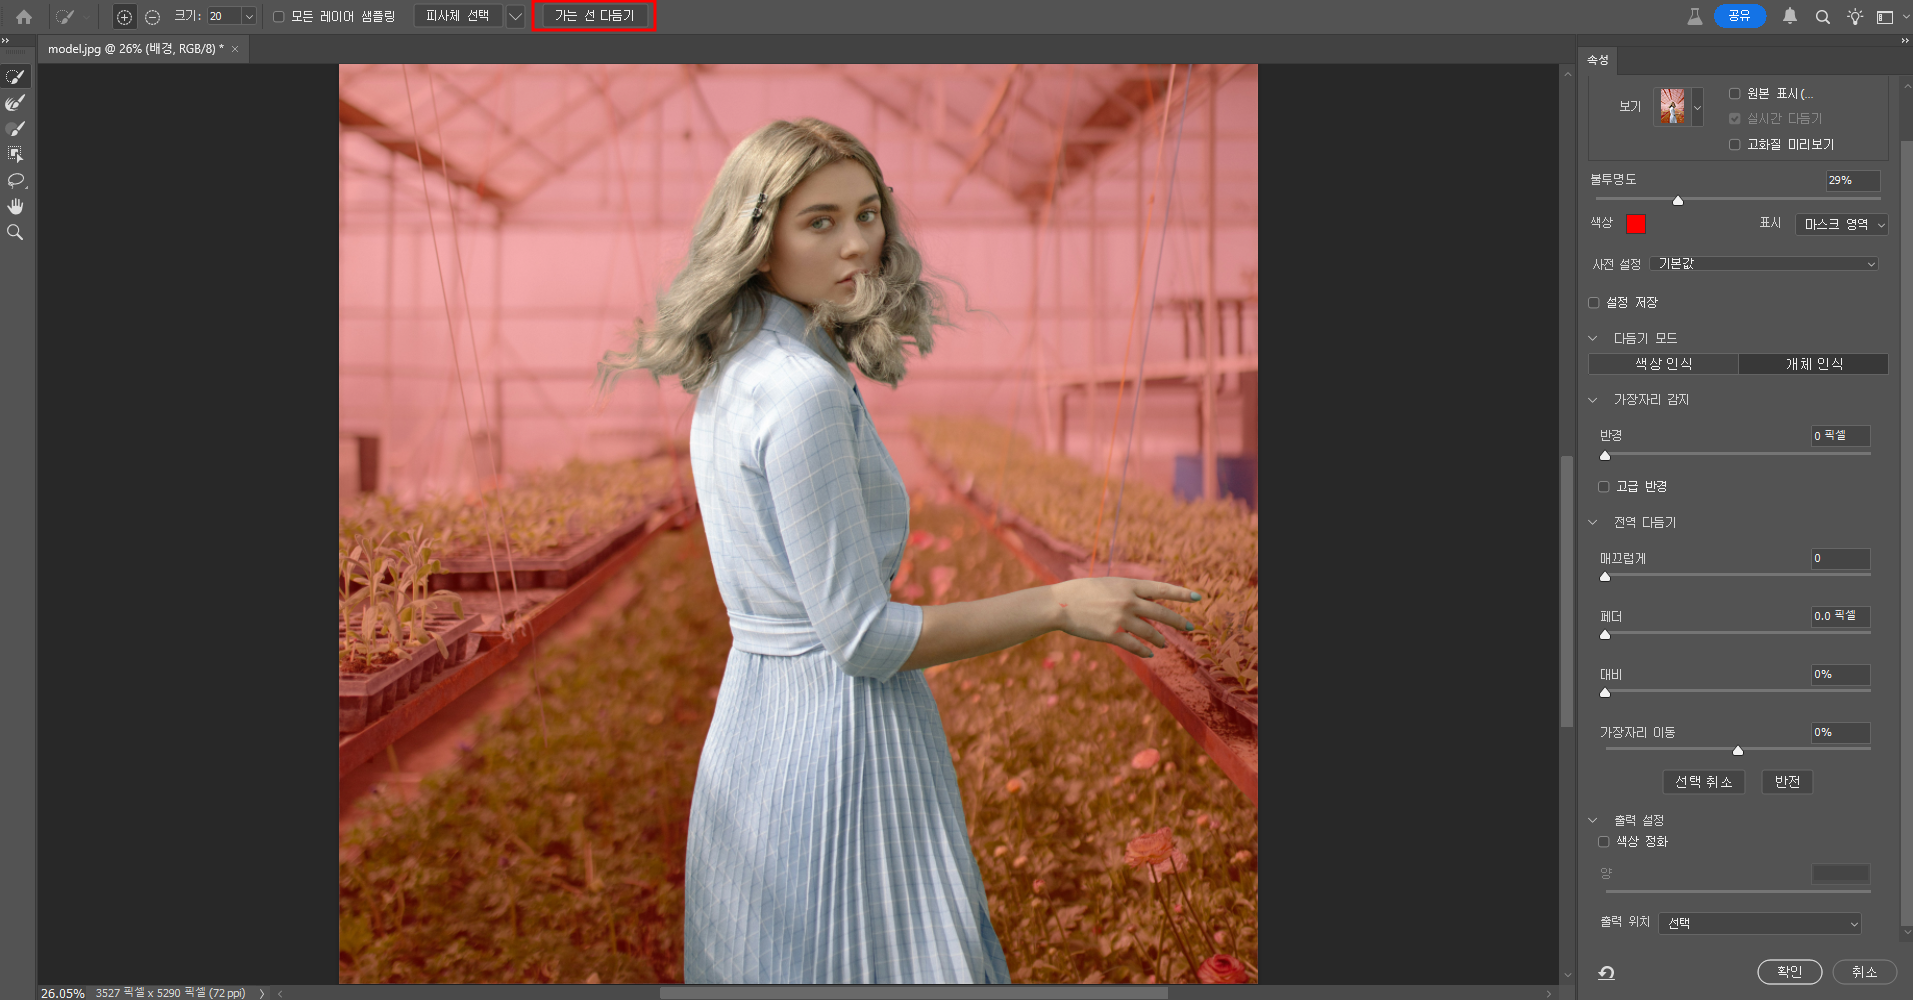Adjust the 불투명도 opacity slider
The image size is (1913, 1000).
[x=1678, y=200]
